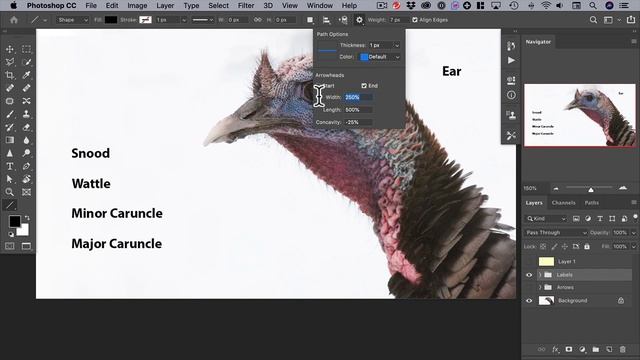This screenshot has width=640, height=360.
Task: Add layer style with fx icon
Action: (555, 349)
